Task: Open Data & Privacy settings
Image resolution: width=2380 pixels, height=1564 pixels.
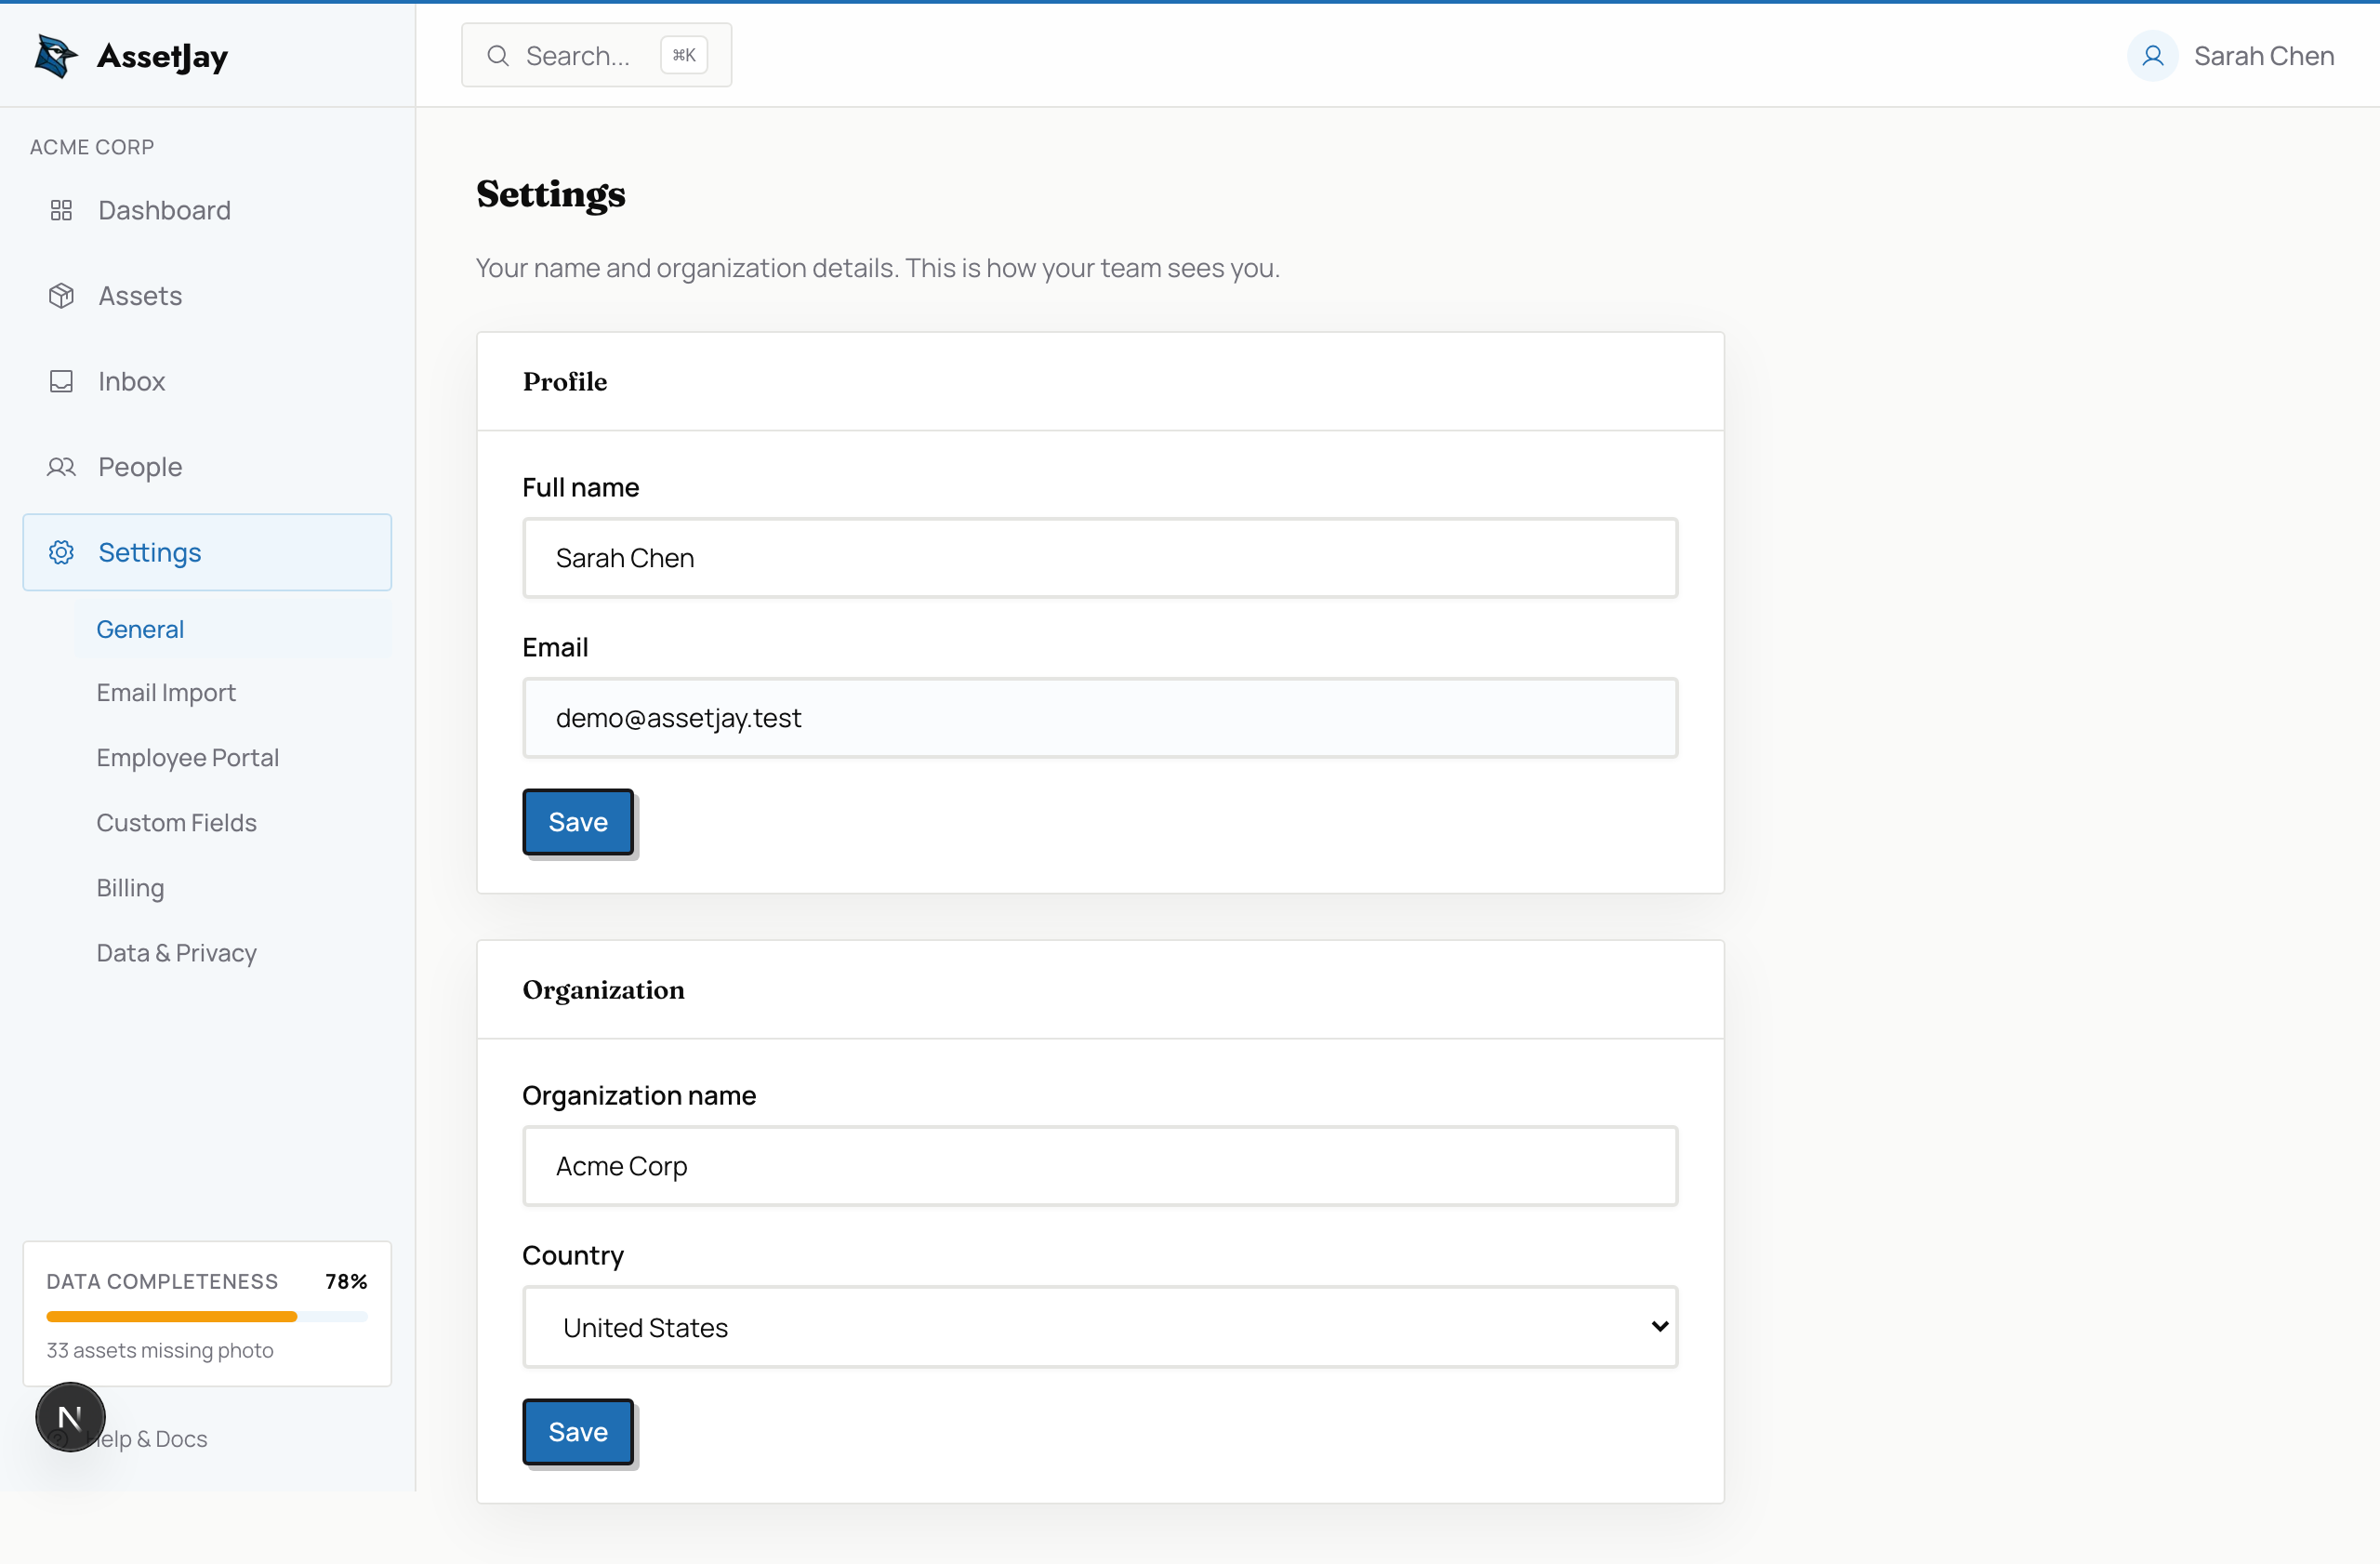Action: (176, 952)
